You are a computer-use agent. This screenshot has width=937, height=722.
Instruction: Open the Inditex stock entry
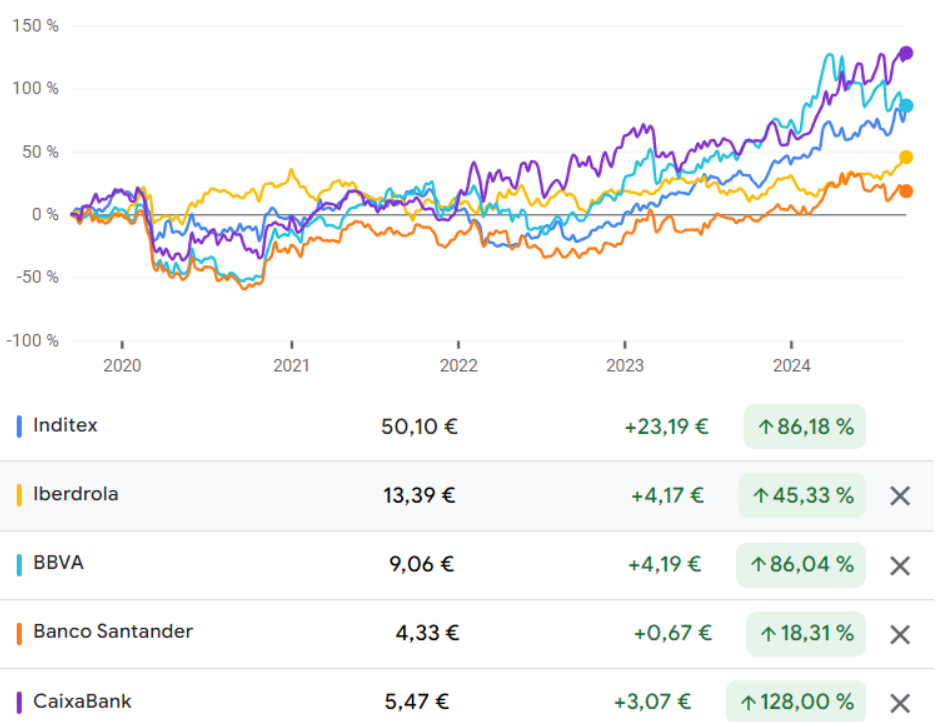point(65,426)
